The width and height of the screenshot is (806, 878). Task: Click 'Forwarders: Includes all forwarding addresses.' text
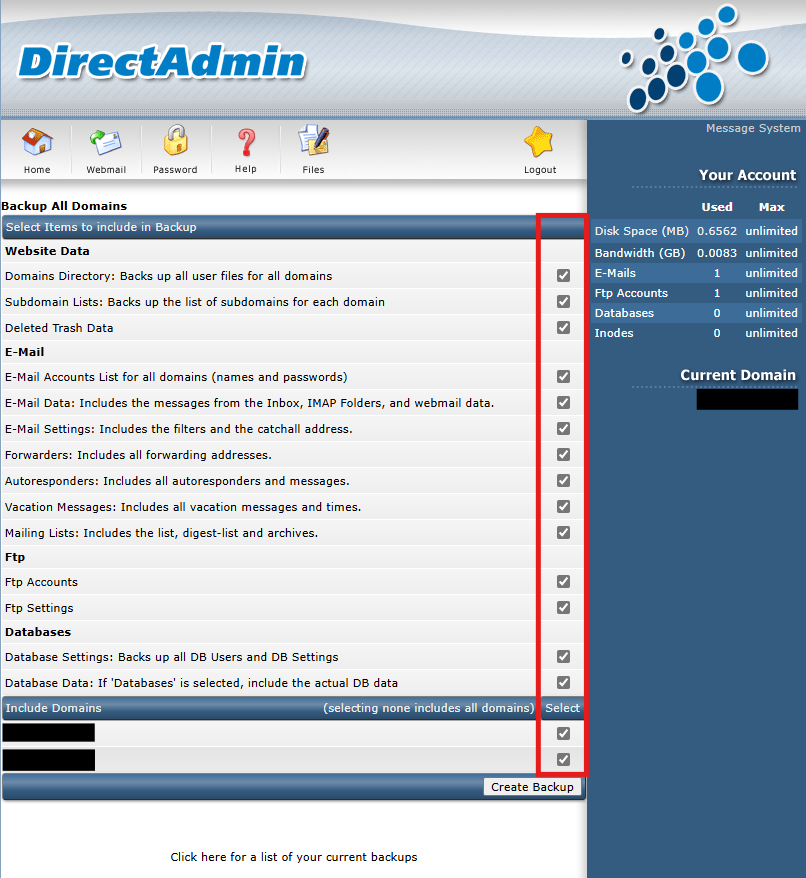[x=138, y=455]
